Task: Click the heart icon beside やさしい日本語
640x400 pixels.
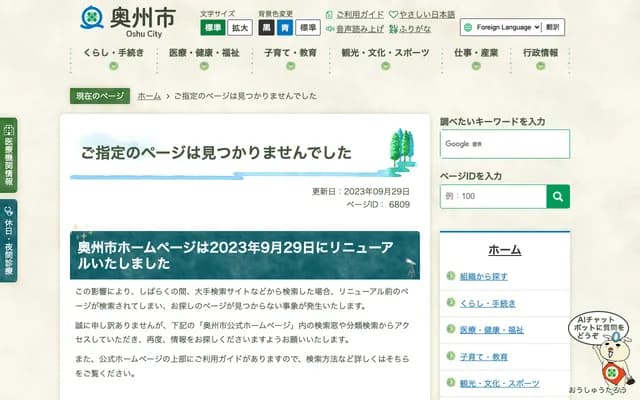Action: tap(393, 15)
